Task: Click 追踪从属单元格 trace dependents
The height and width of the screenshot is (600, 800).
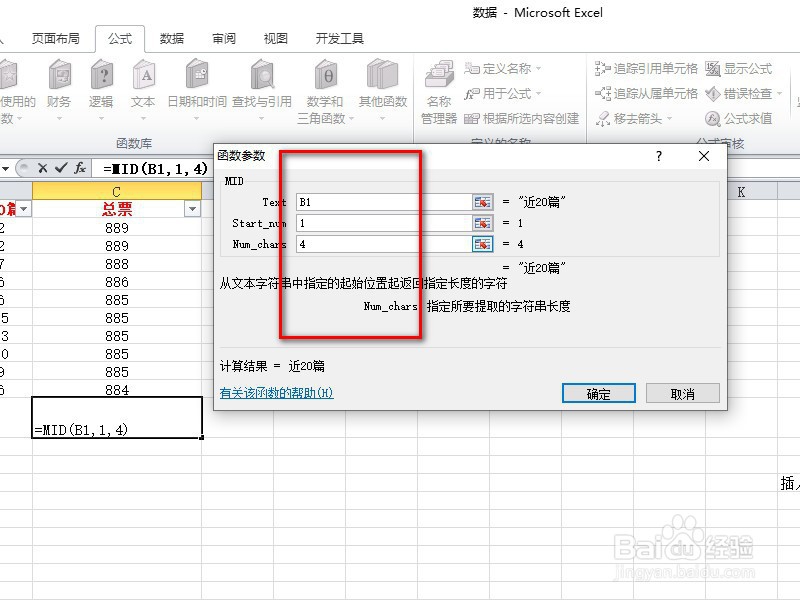Action: tap(646, 93)
